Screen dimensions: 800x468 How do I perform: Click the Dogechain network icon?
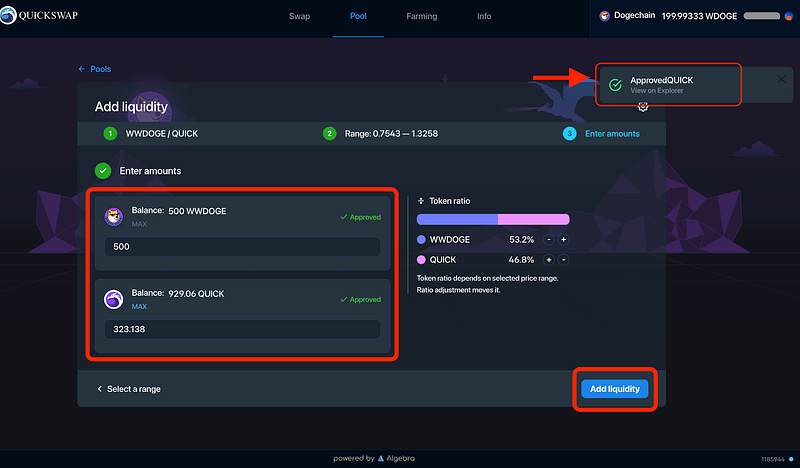click(x=605, y=16)
